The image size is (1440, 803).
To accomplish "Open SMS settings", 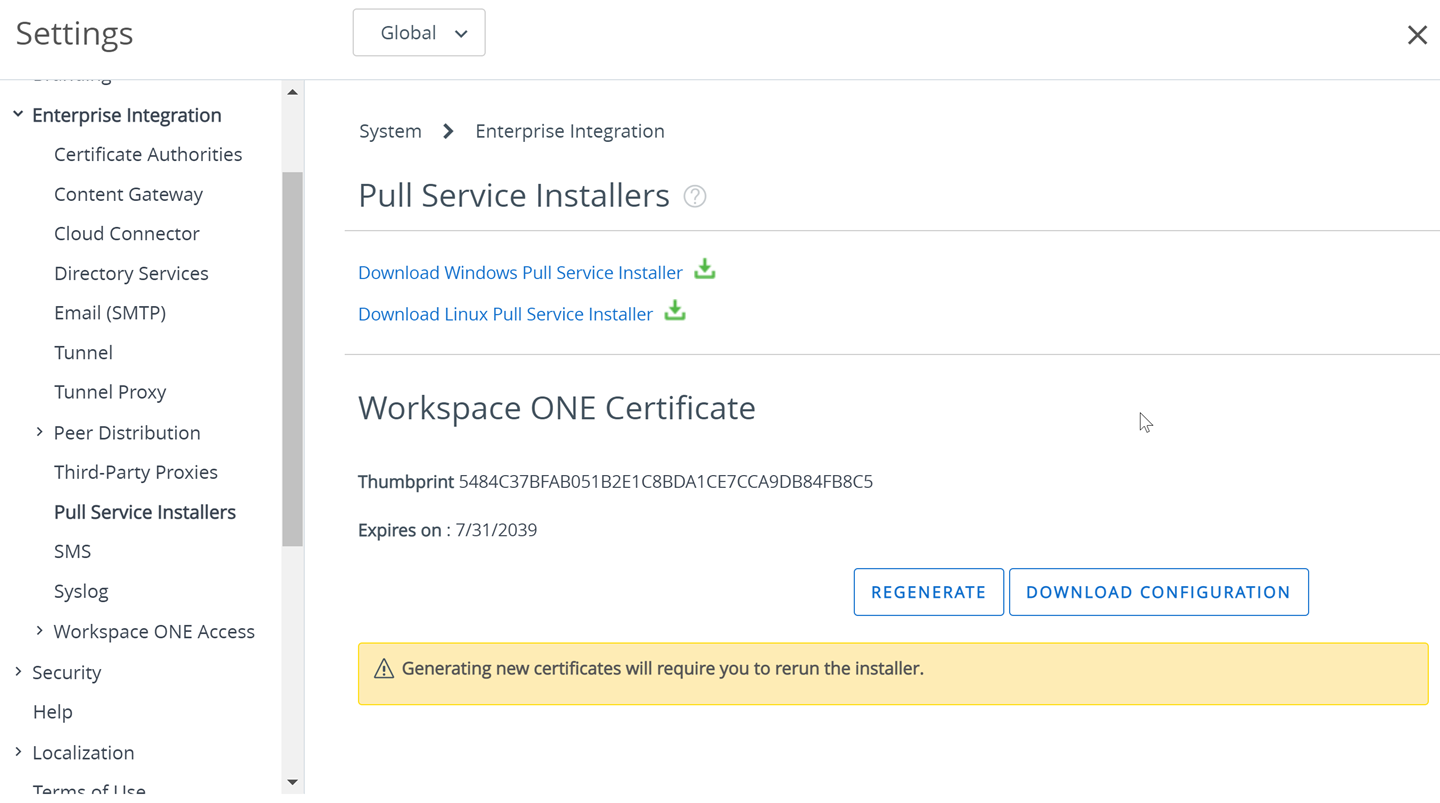I will 72,551.
